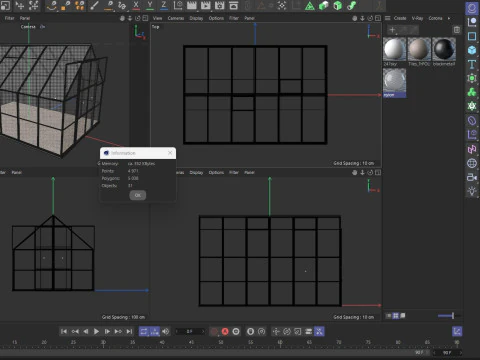Switch material manager to grid view
480x360 pixels.
(396, 315)
